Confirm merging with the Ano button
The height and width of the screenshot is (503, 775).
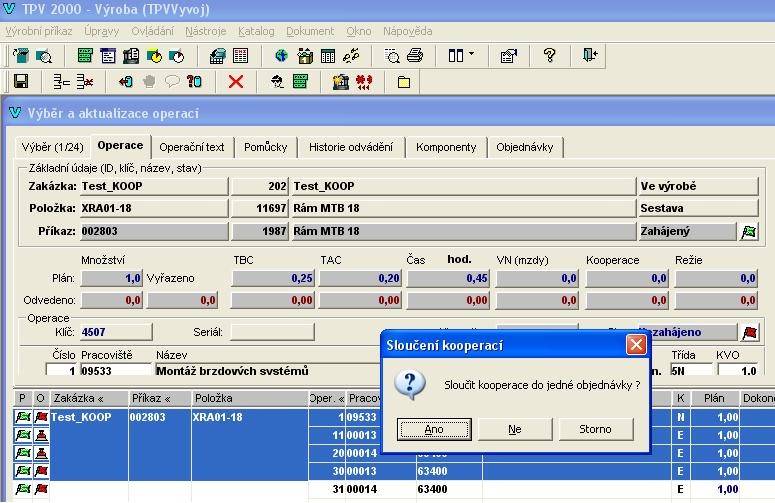[x=434, y=429]
